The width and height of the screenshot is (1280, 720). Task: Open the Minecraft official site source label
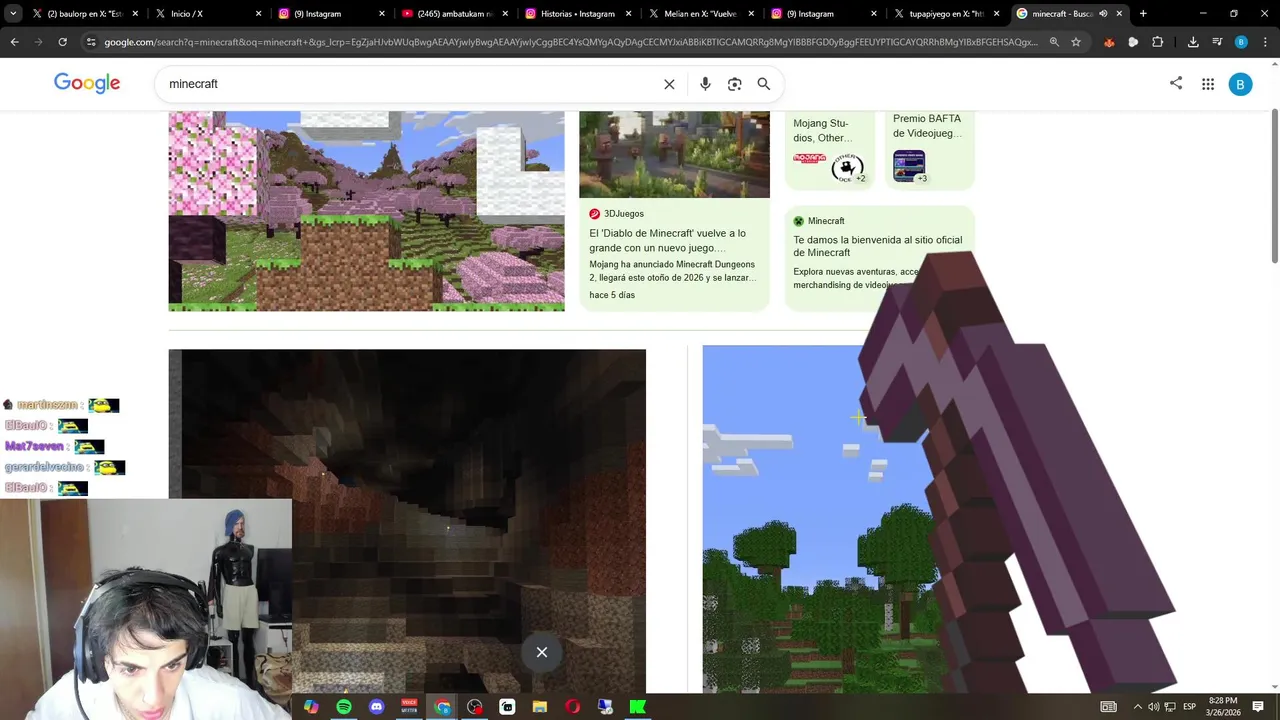pyautogui.click(x=819, y=221)
